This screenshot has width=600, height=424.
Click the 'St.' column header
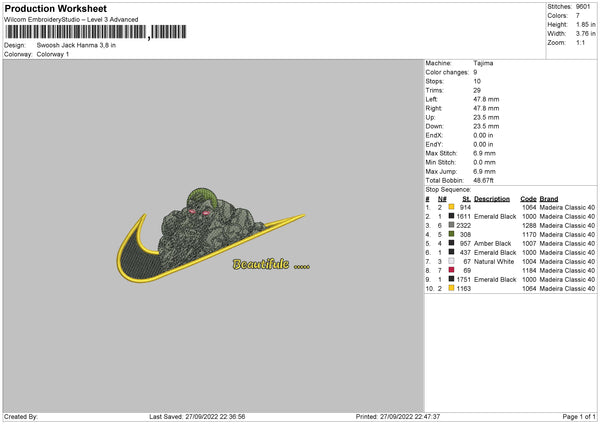(466, 199)
